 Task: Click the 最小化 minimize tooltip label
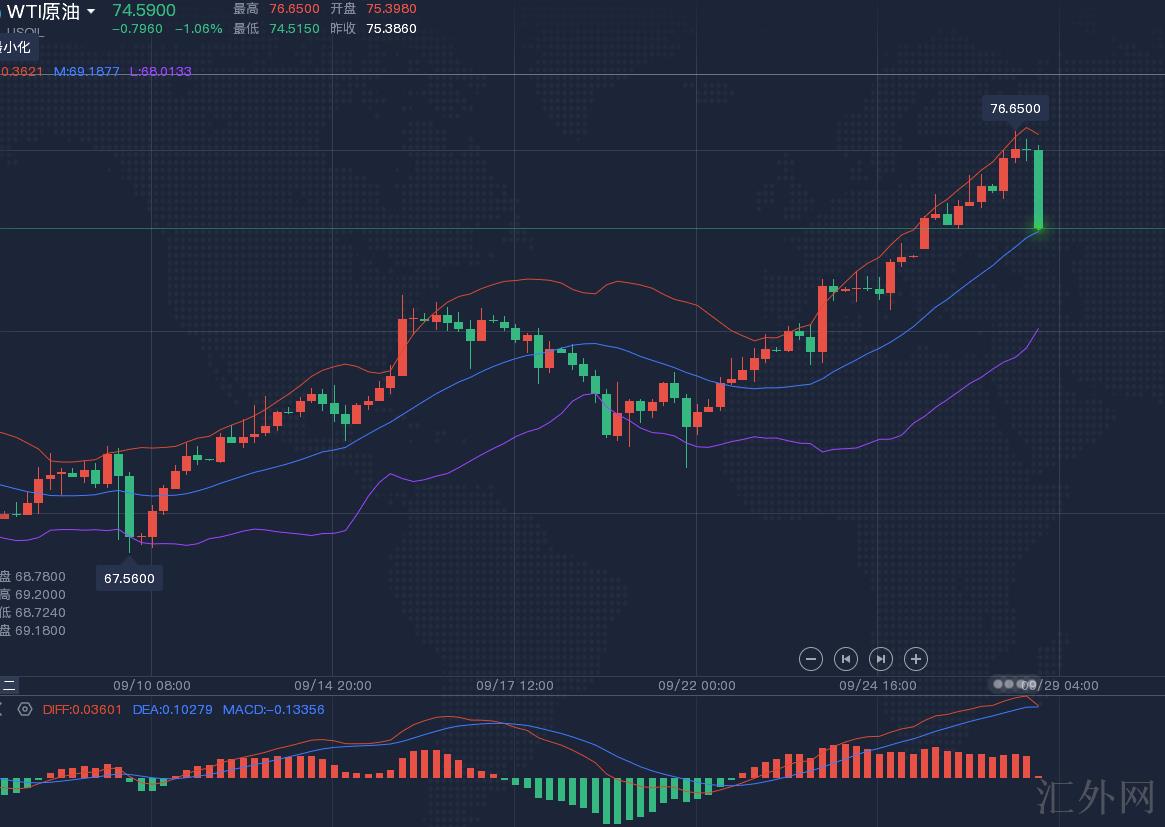(18, 47)
